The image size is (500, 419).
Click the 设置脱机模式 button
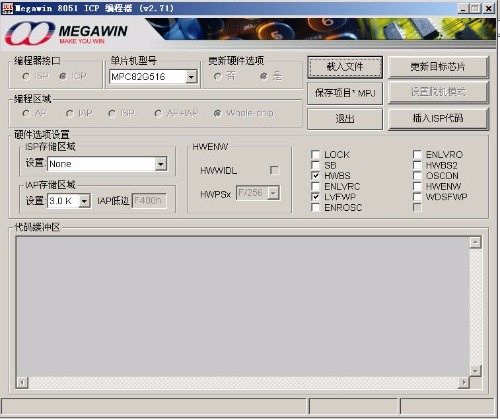(x=438, y=92)
